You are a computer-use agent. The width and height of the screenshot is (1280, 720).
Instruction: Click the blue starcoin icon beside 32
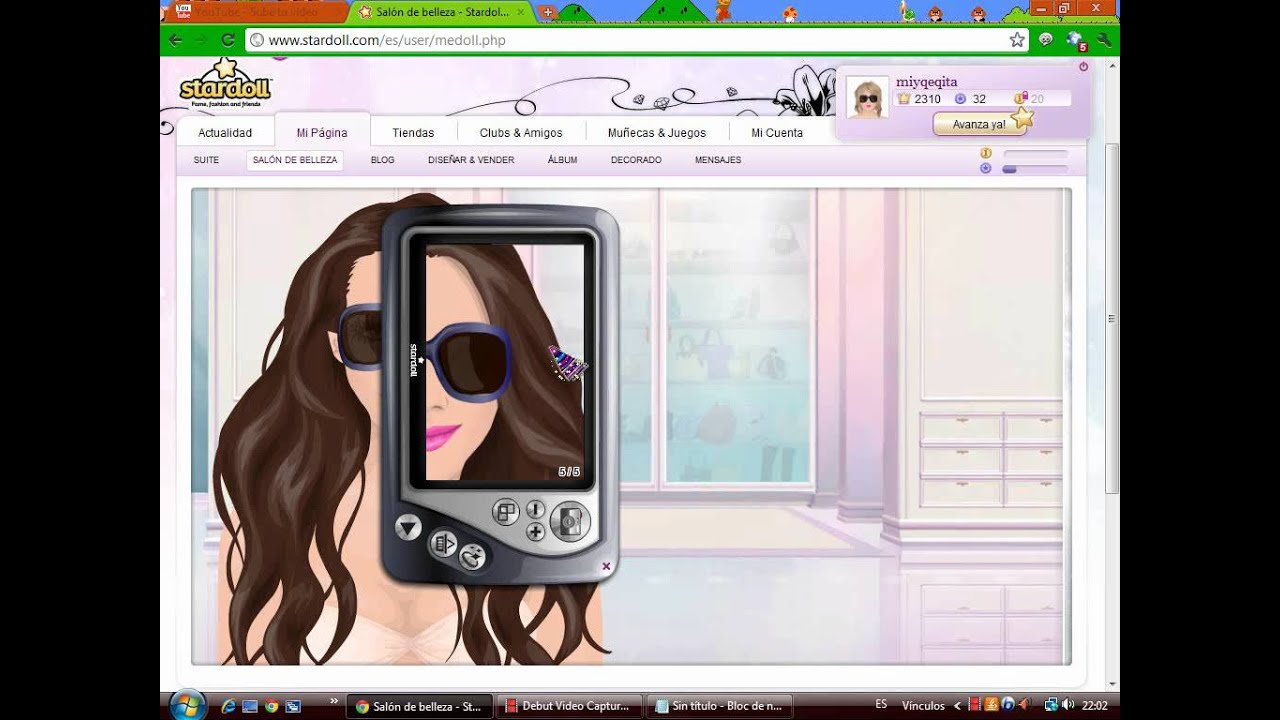coord(961,99)
